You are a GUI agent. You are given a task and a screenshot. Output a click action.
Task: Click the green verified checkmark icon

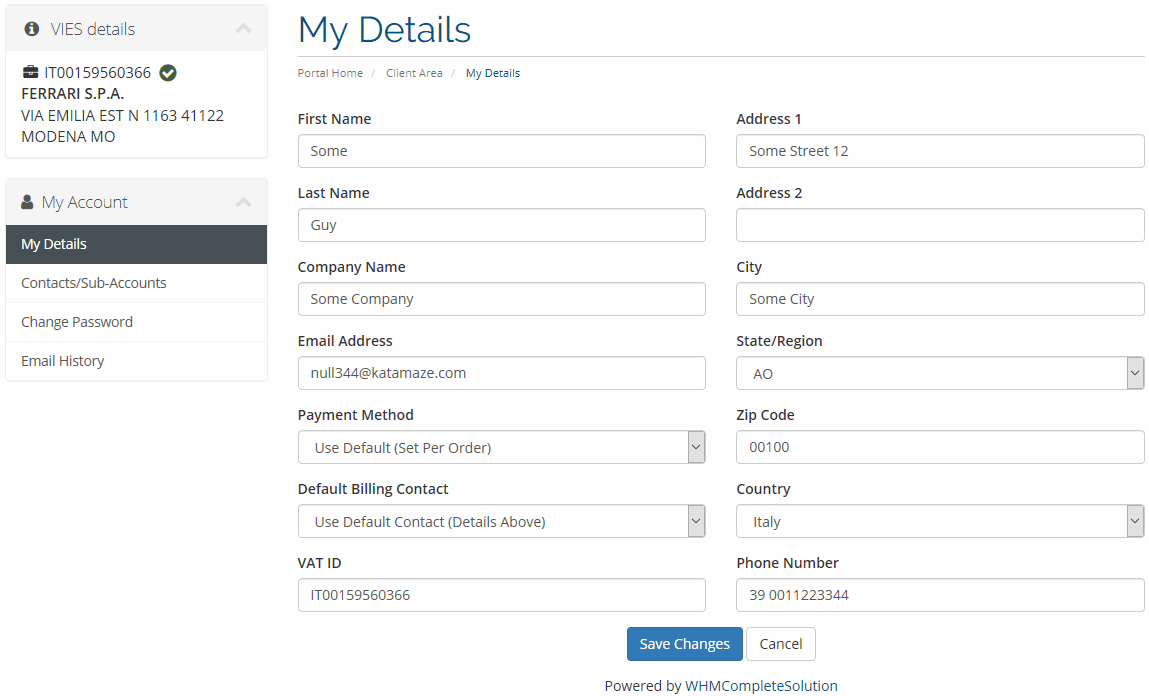pos(168,73)
